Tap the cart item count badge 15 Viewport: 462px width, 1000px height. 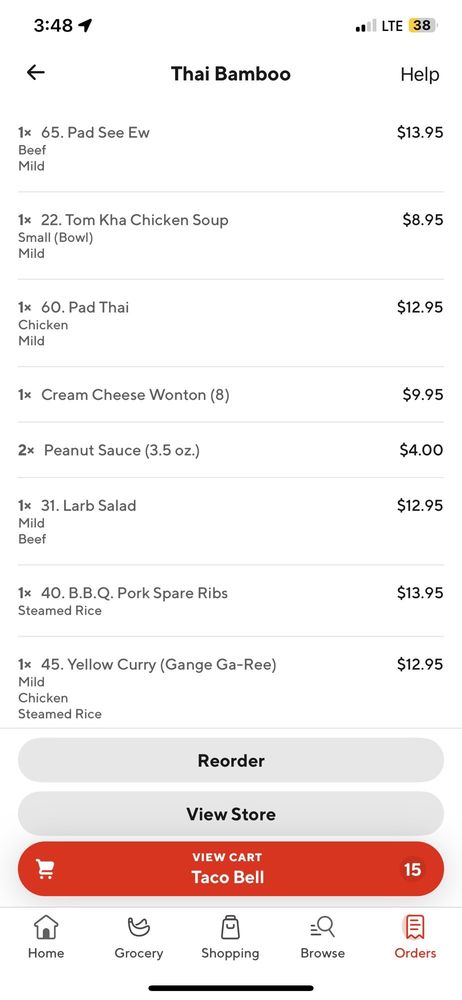point(412,869)
